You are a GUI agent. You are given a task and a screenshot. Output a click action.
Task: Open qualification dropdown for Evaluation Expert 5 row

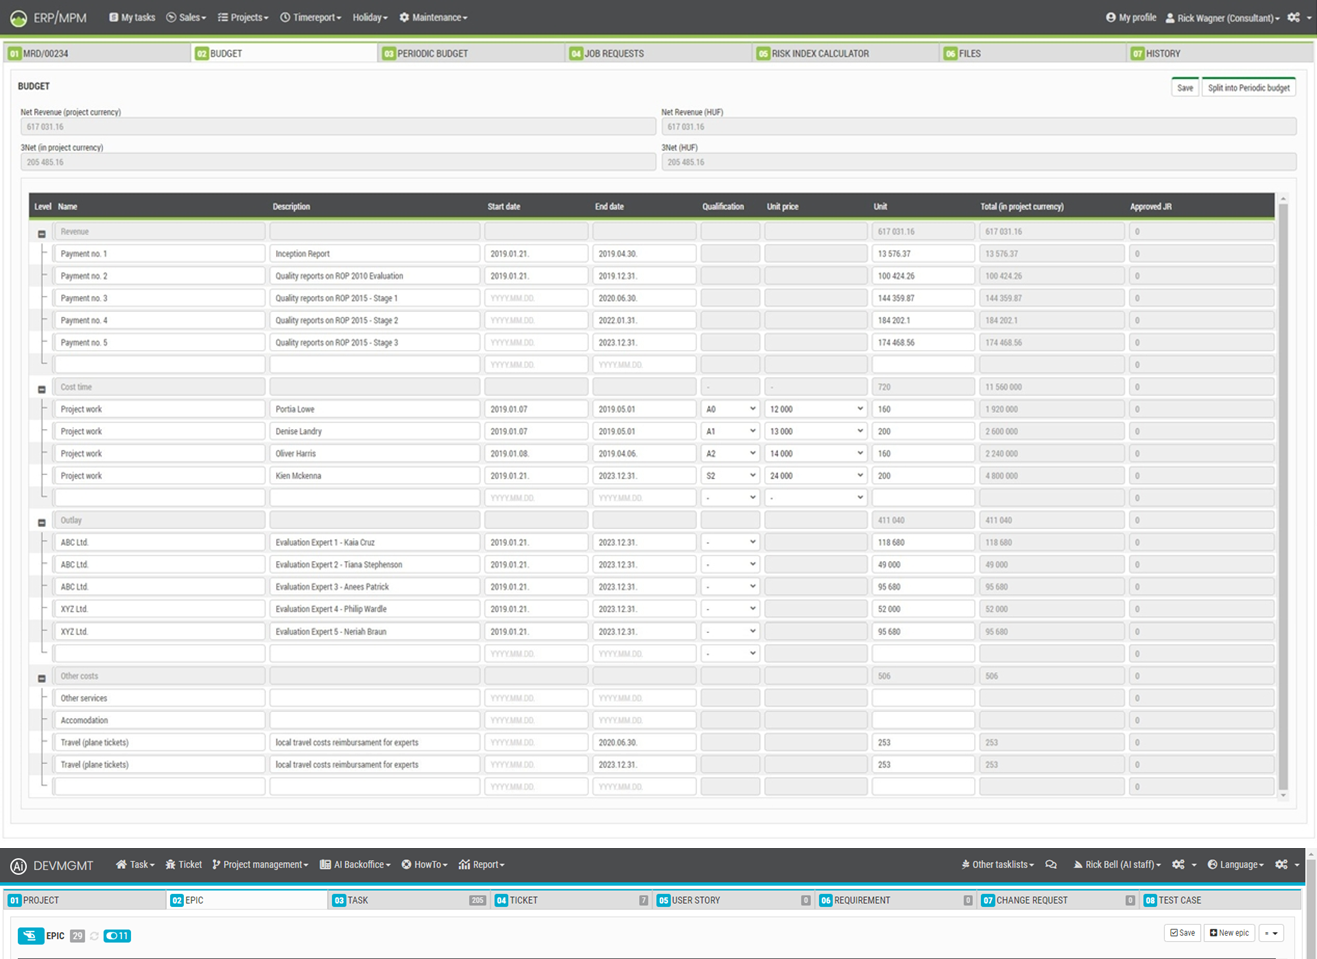coord(730,631)
